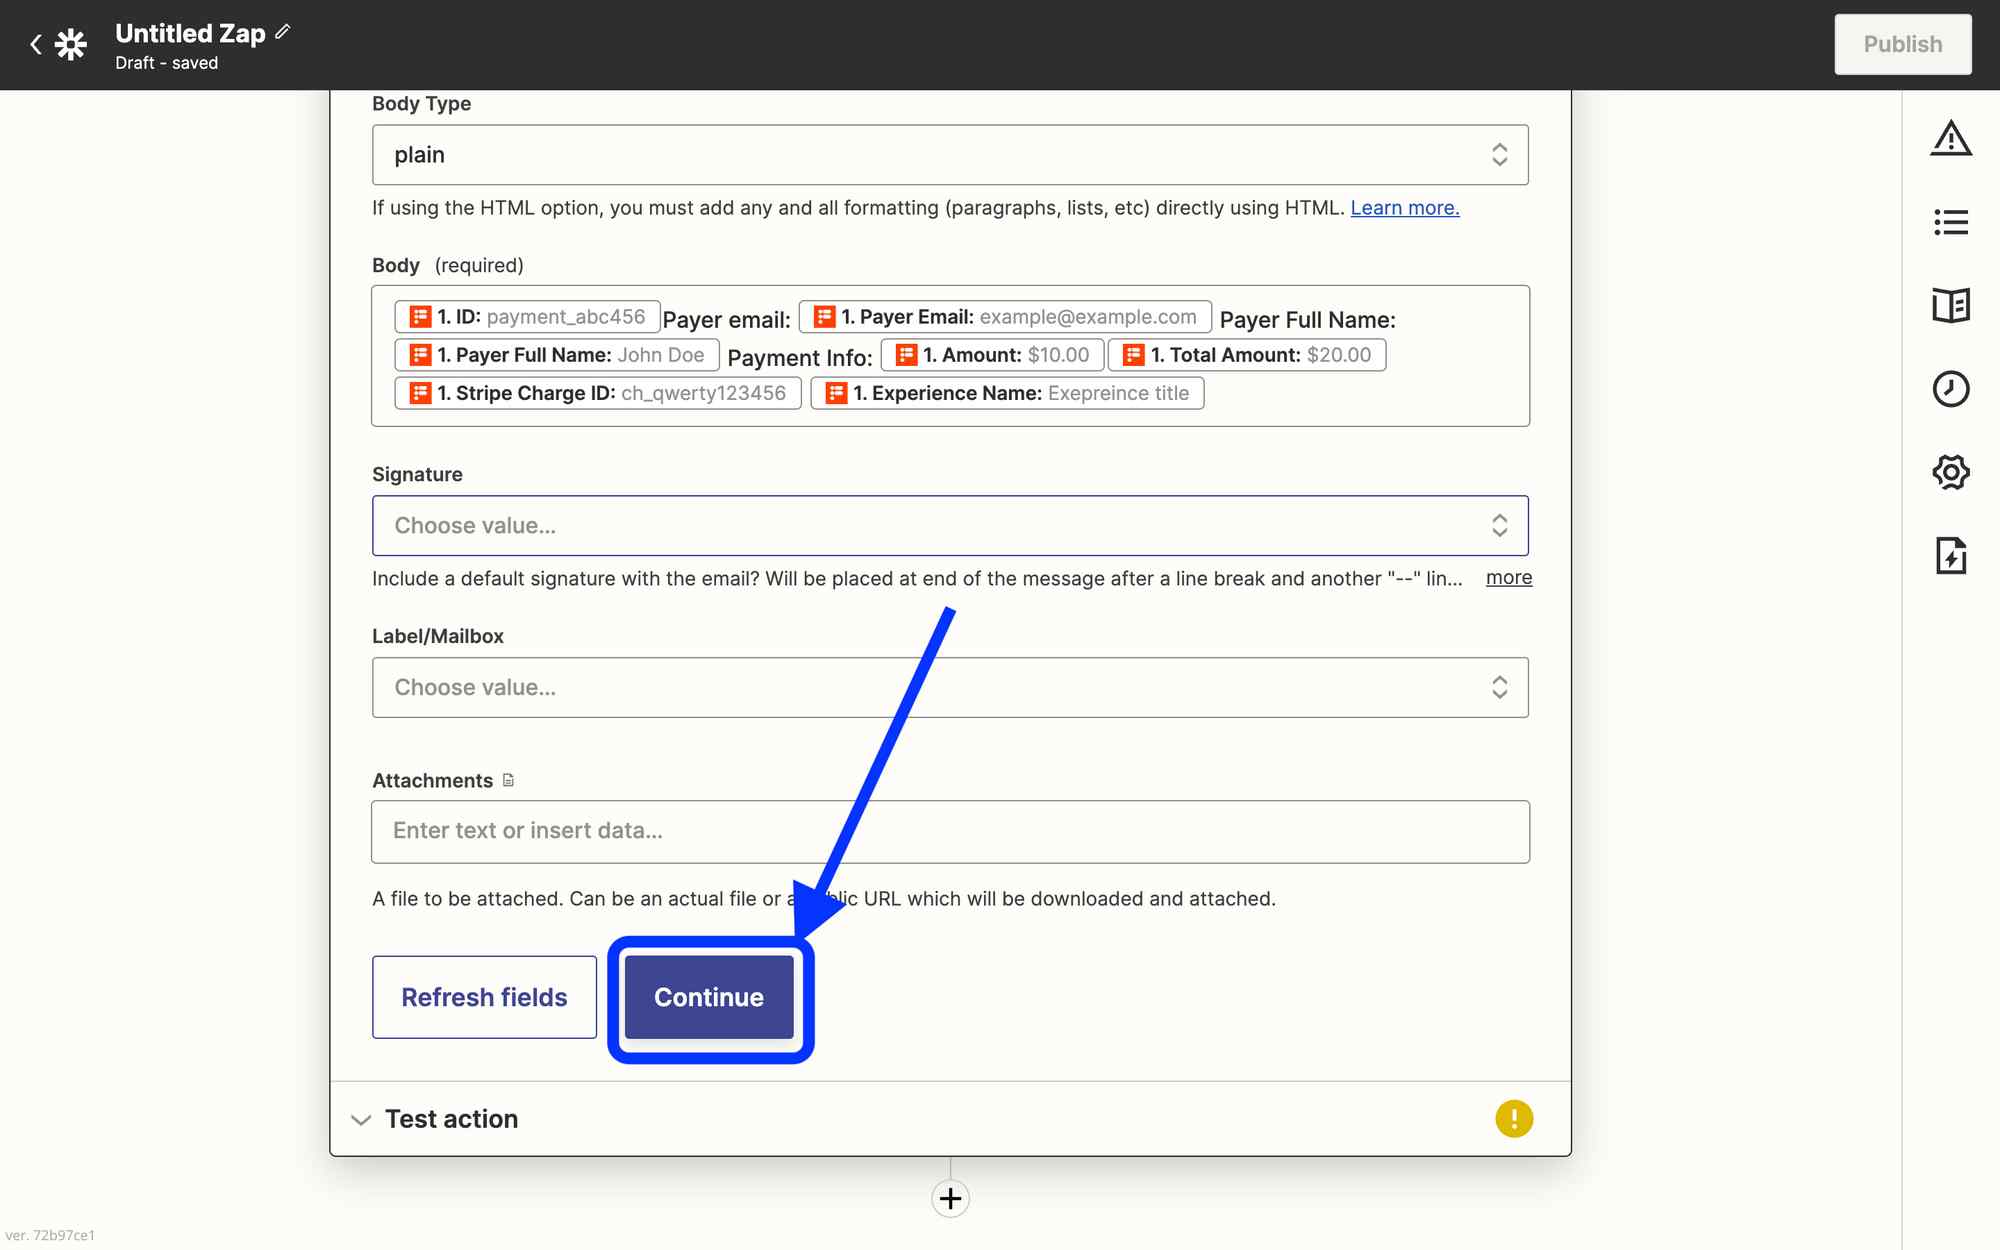Image resolution: width=2000 pixels, height=1250 pixels.
Task: Open the settings gear sidebar icon
Action: pos(1950,472)
